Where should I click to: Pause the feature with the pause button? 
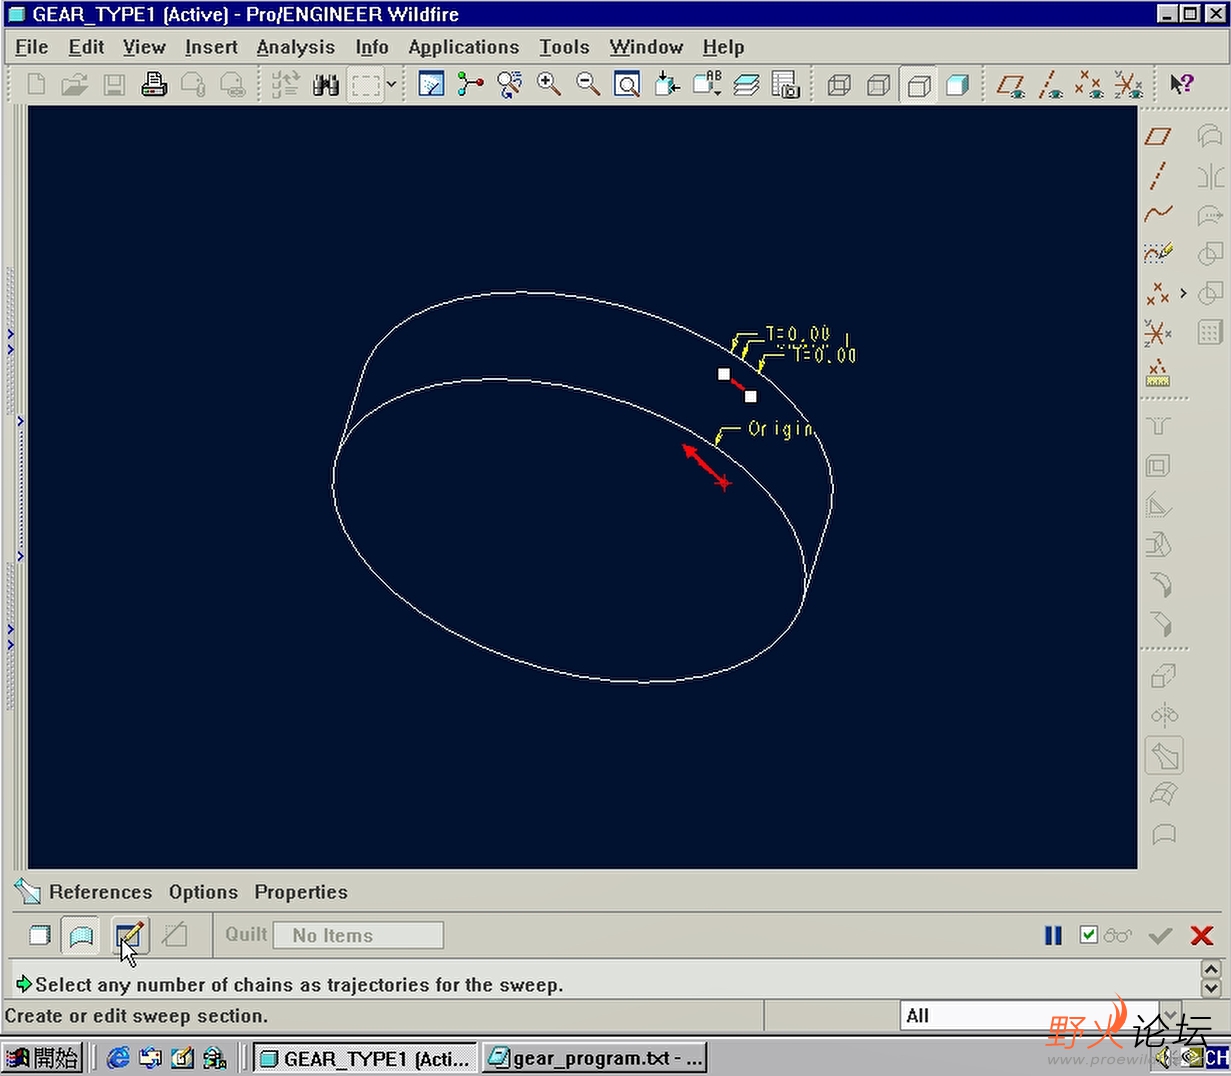pos(1053,935)
